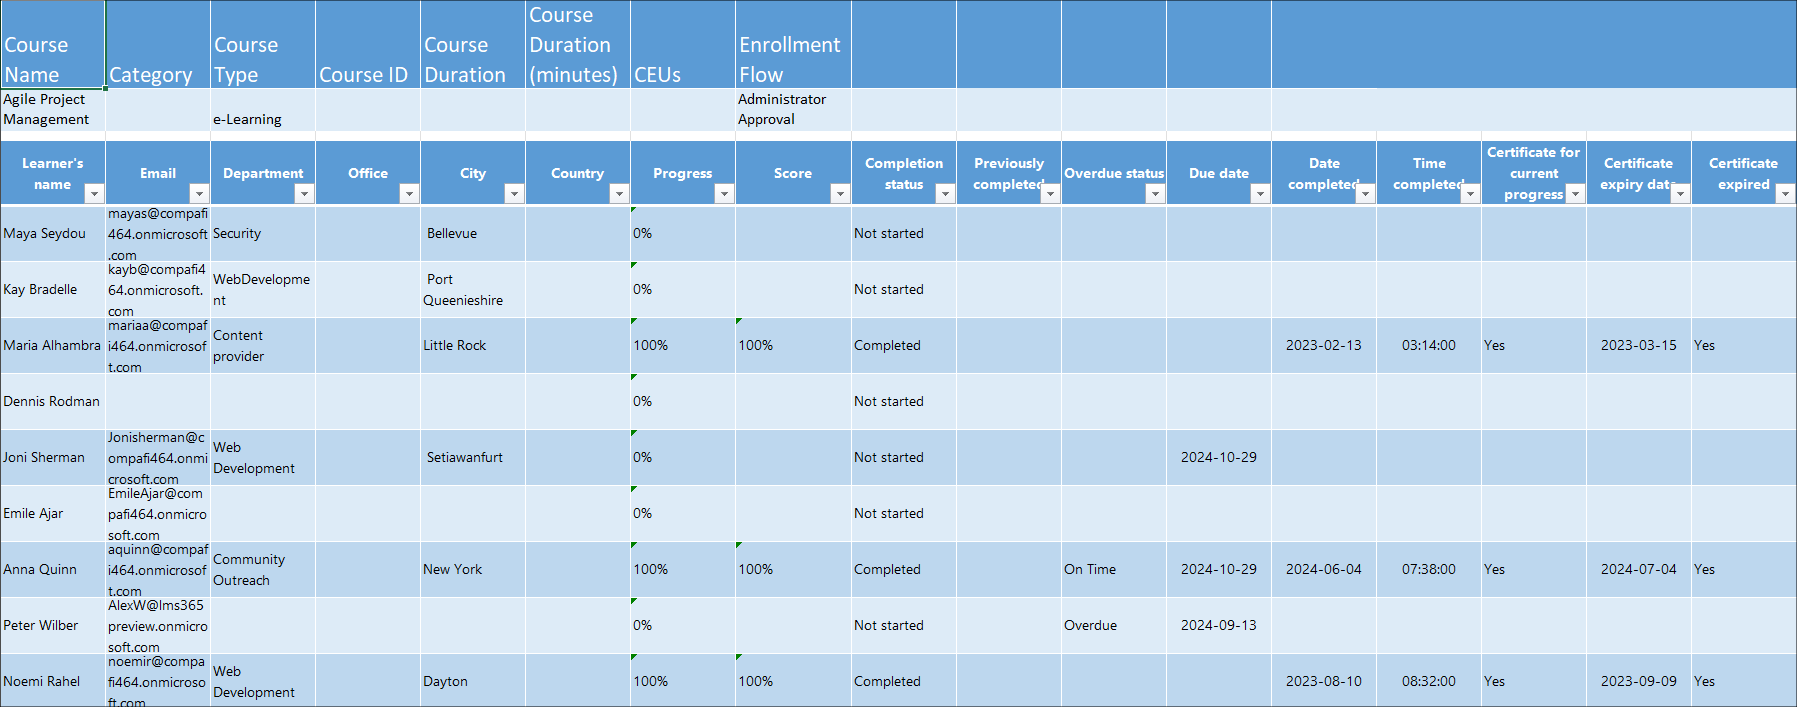Select the Course Name header cell

[x=52, y=45]
